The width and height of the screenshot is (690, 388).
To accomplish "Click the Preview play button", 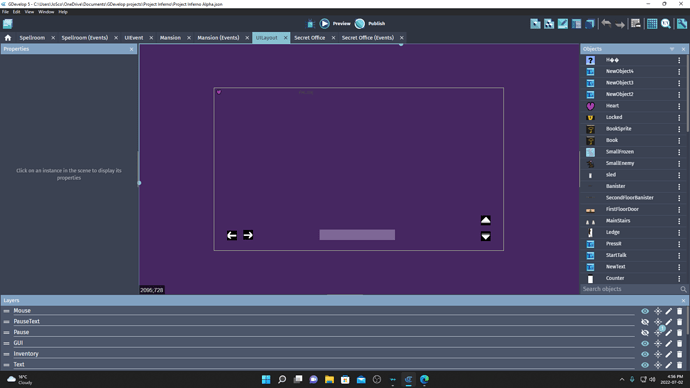I will point(324,23).
